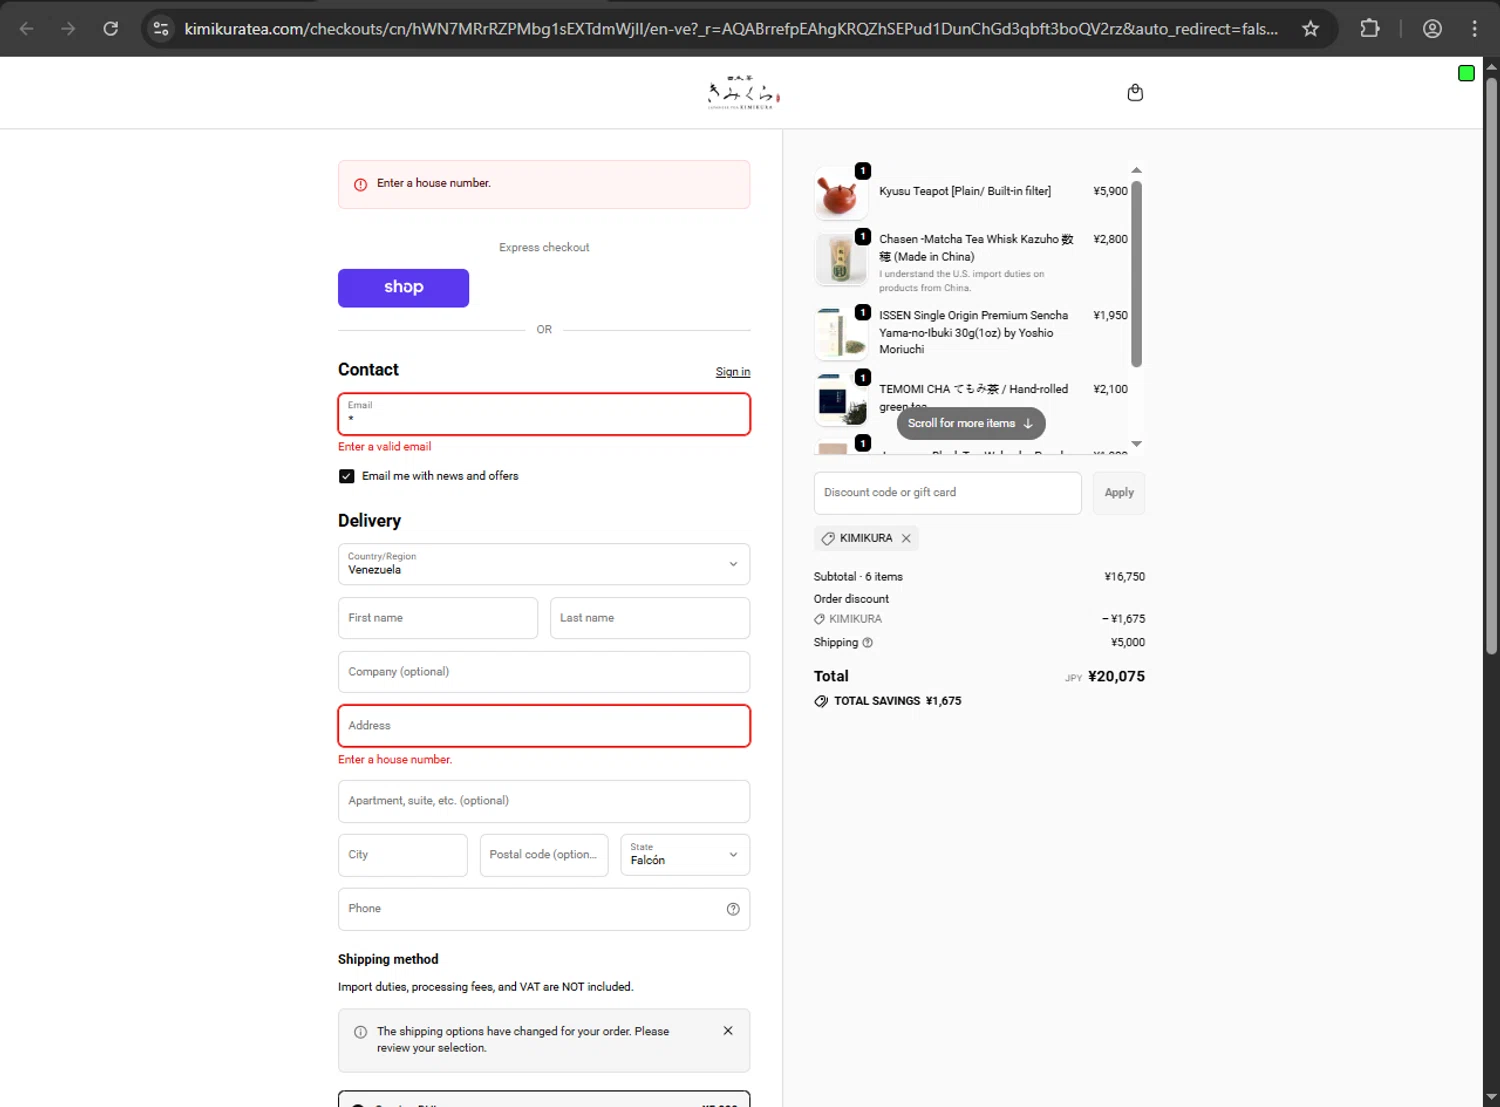Click the green extension indicator square
Viewport: 1500px width, 1107px height.
(1466, 73)
